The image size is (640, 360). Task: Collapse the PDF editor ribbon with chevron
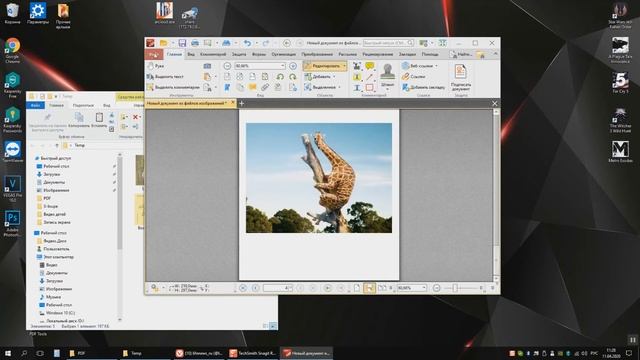(x=496, y=54)
